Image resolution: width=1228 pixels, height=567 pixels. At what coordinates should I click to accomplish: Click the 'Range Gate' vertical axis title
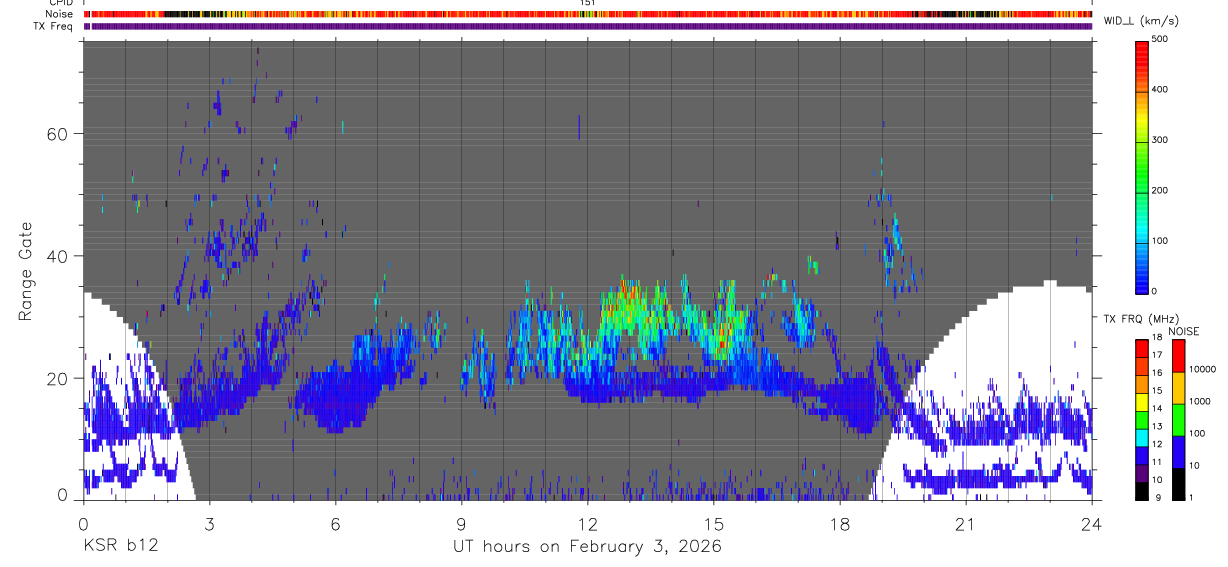(x=24, y=271)
